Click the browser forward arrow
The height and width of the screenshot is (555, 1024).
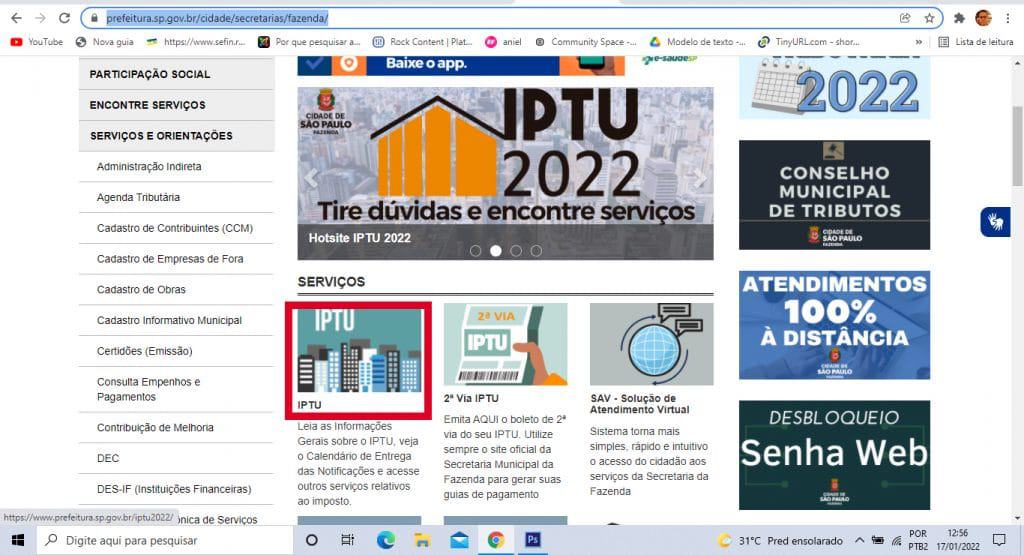point(40,18)
